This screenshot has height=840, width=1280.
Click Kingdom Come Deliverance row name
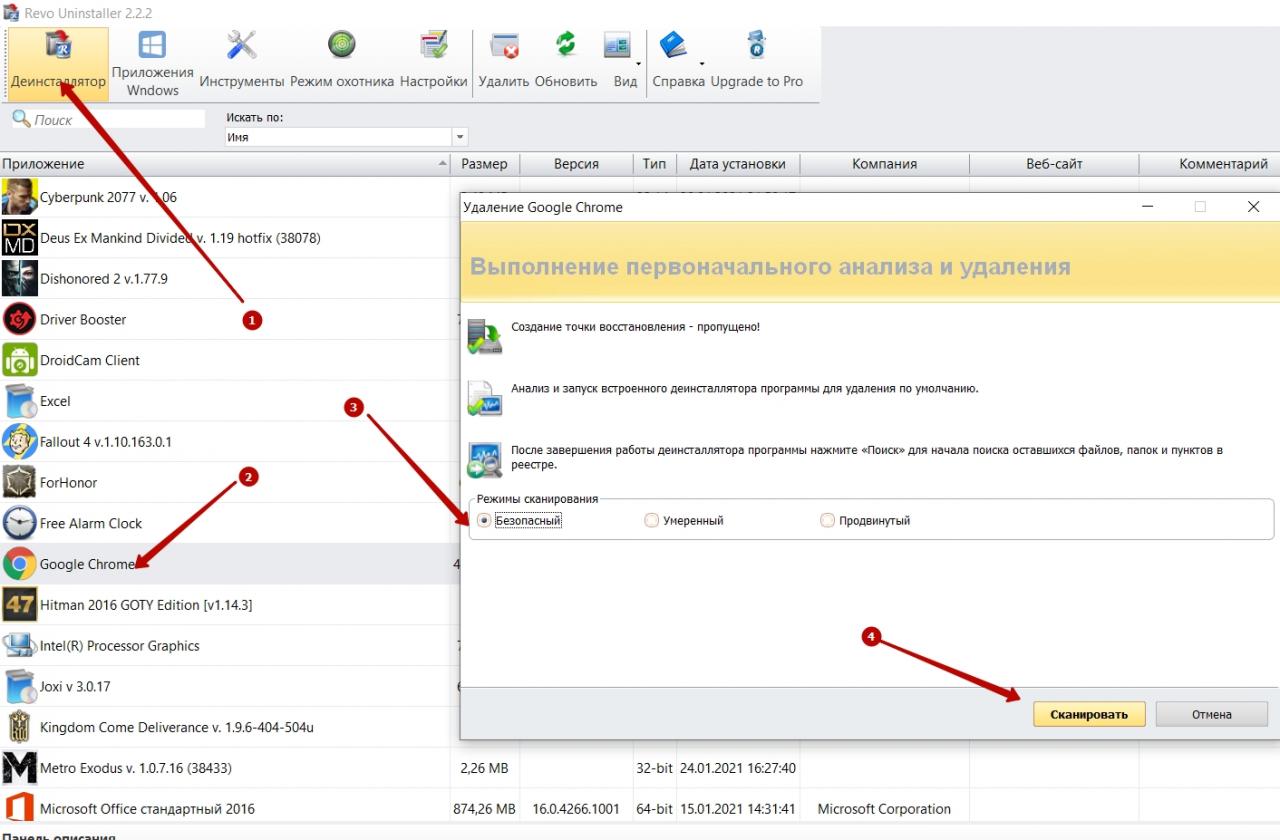click(x=177, y=727)
